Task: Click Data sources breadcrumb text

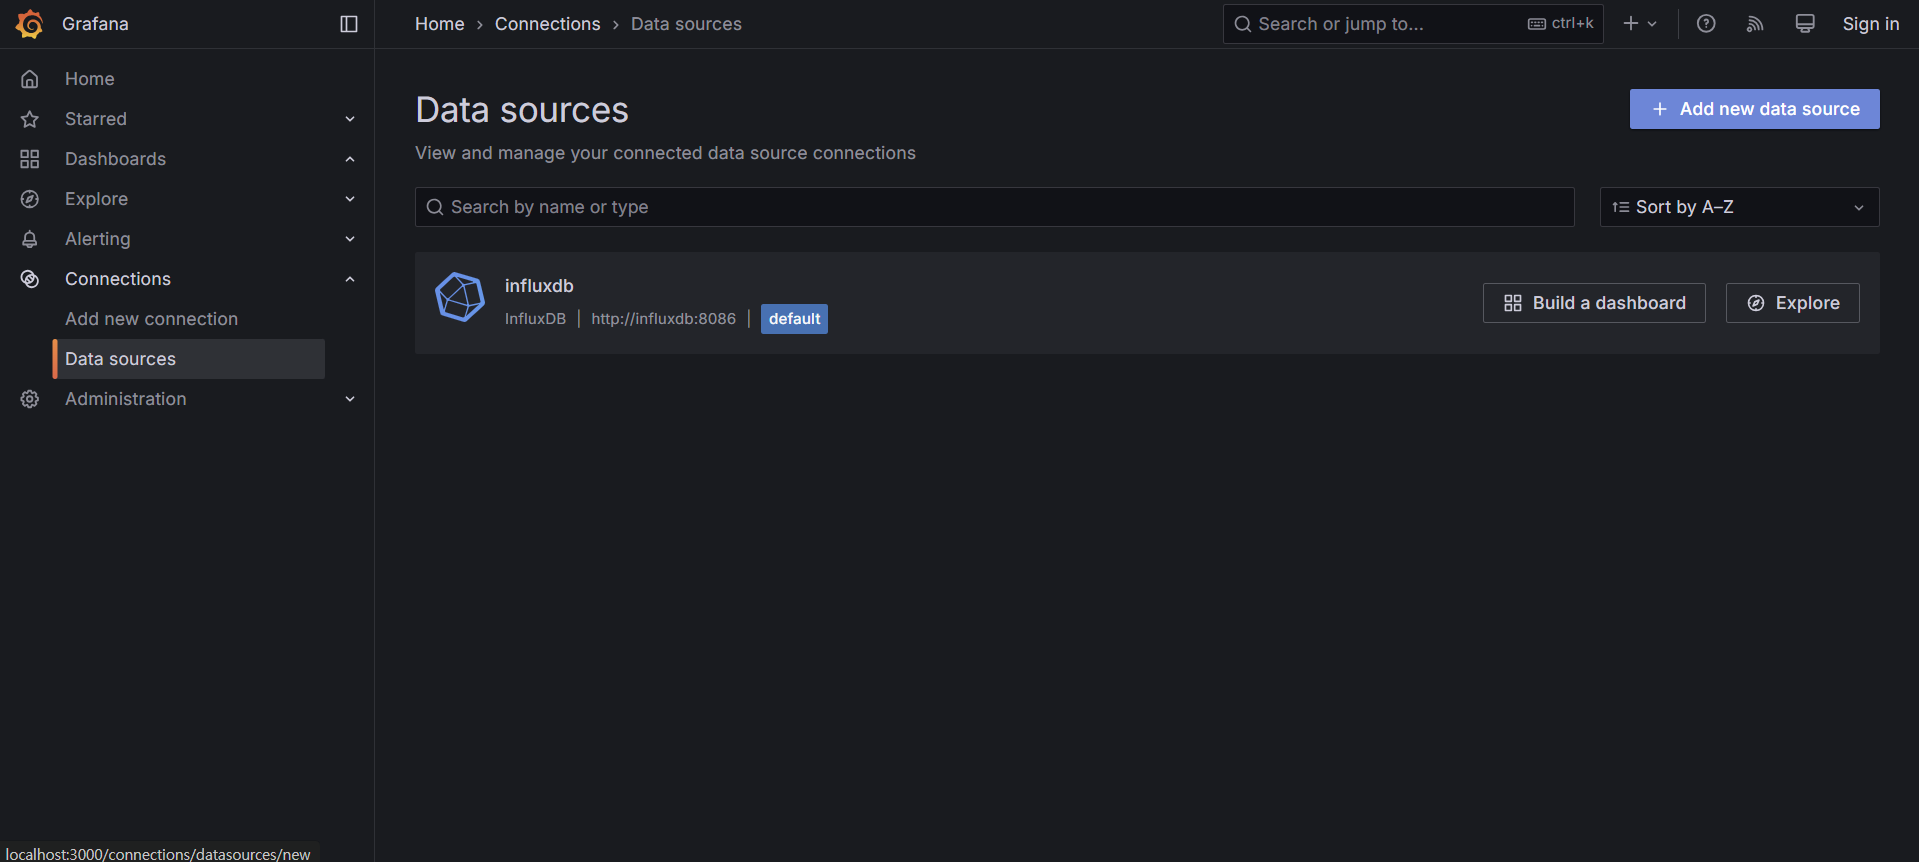Action: 686,24
